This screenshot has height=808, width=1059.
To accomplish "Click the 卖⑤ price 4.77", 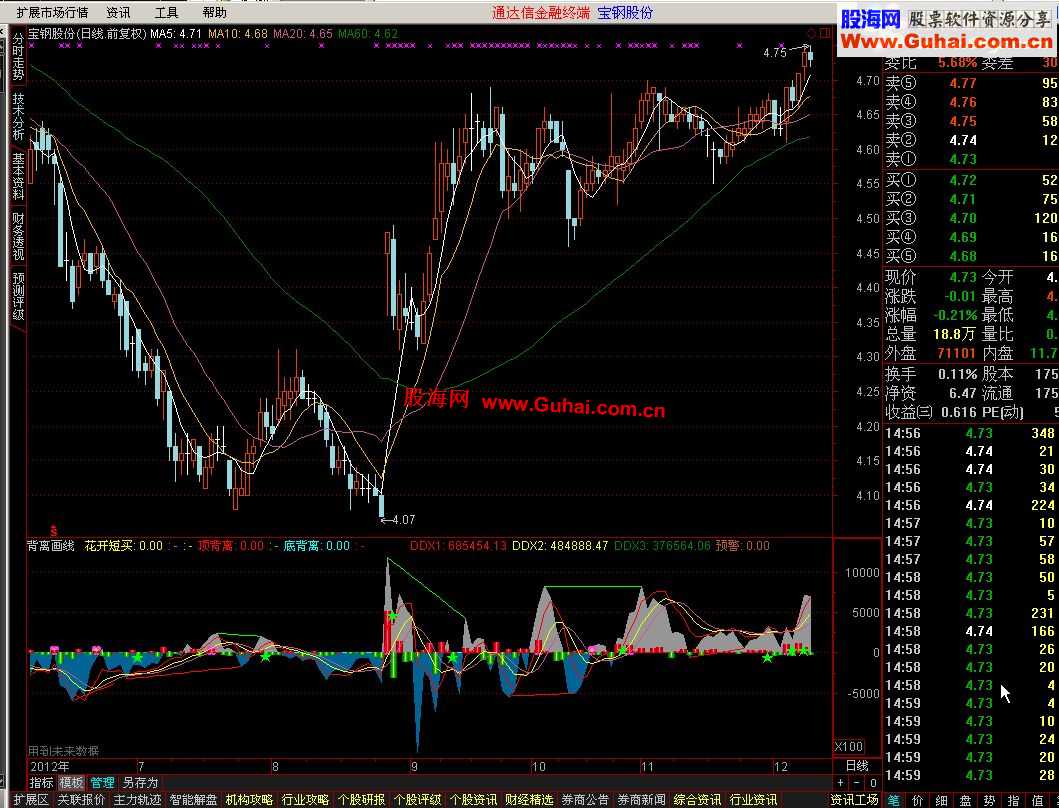I will pyautogui.click(x=963, y=83).
